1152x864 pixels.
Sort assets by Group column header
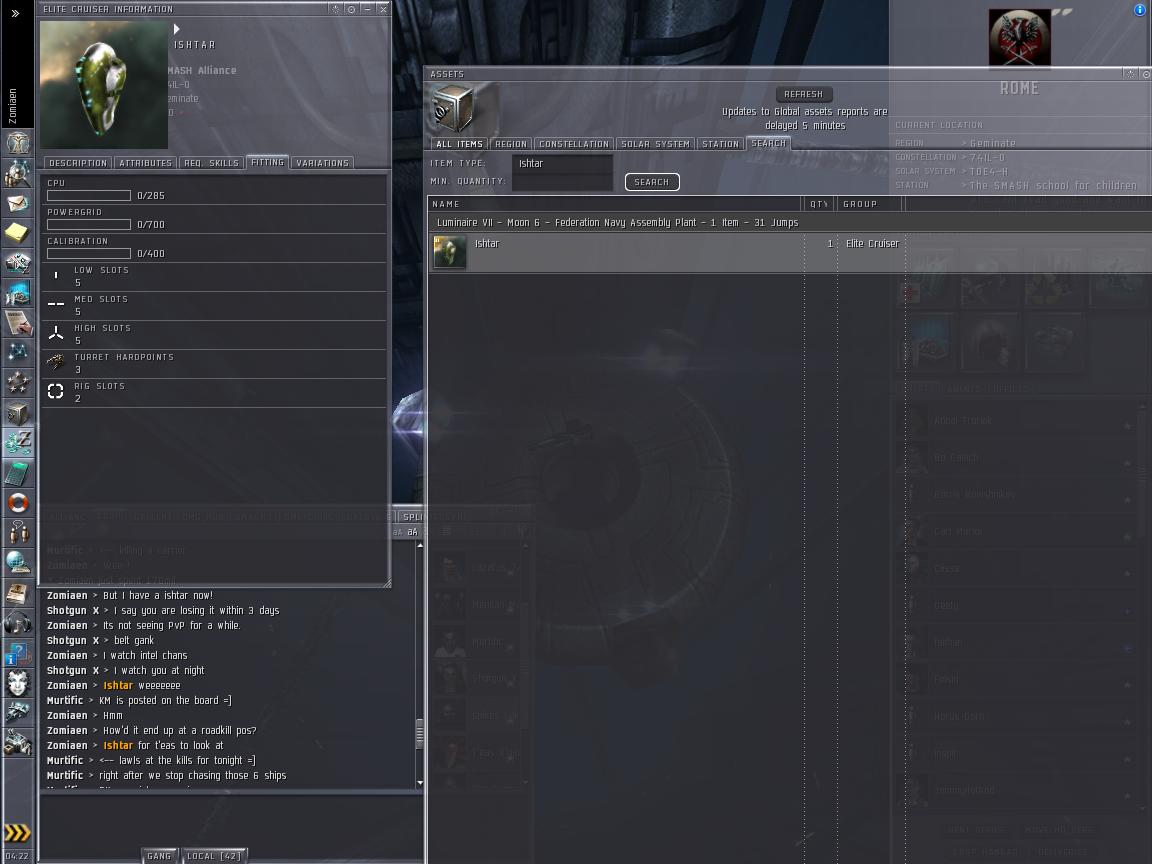tap(870, 204)
